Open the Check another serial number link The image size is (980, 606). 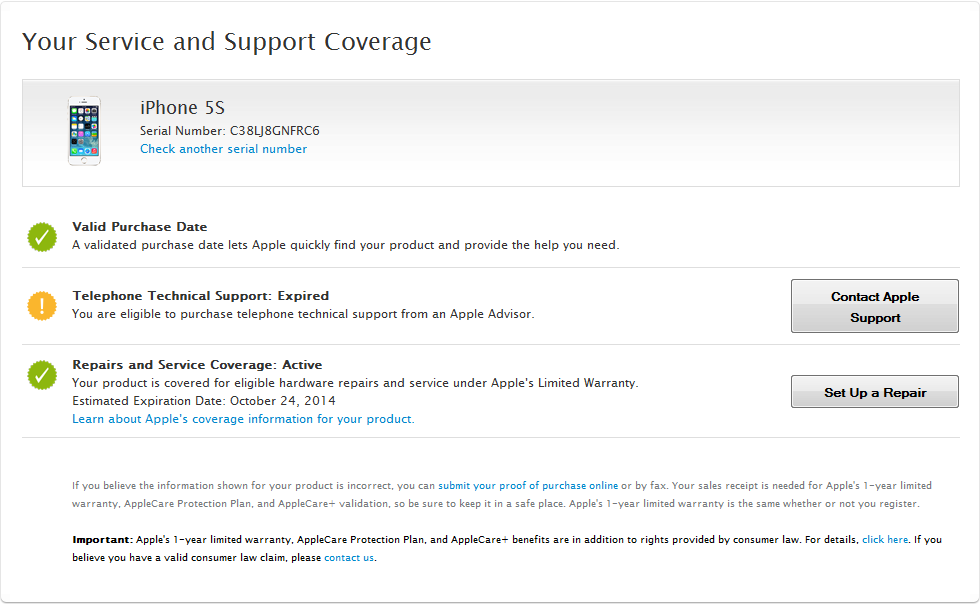coord(223,149)
